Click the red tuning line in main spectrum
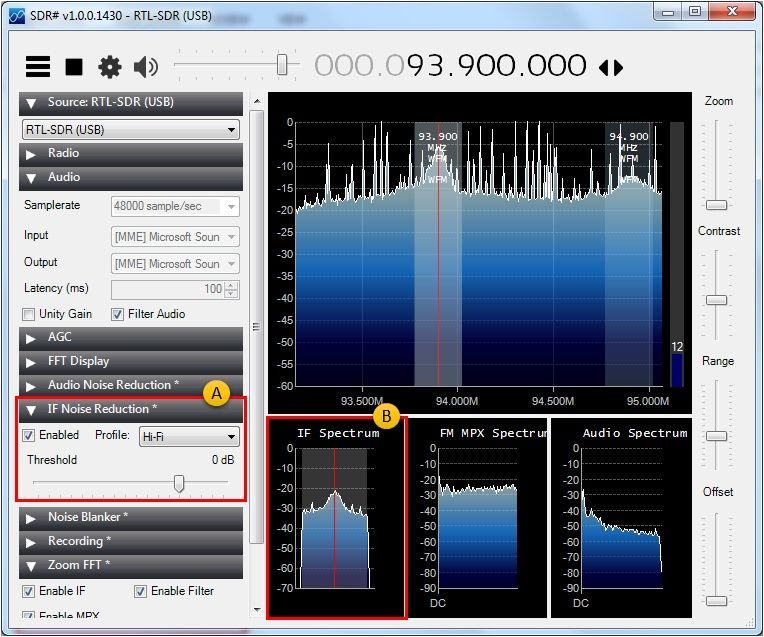This screenshot has width=764, height=637. click(439, 253)
